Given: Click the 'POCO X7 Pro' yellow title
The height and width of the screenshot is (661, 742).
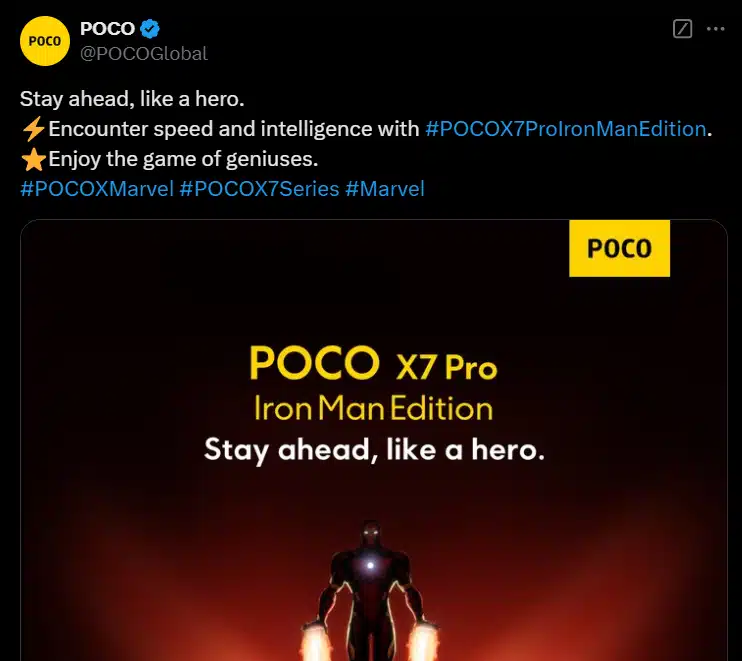Looking at the screenshot, I should click(x=373, y=363).
